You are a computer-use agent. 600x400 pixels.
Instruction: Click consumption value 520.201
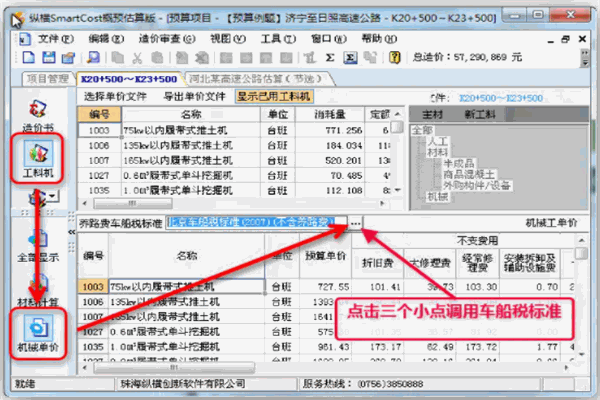[x=344, y=161]
